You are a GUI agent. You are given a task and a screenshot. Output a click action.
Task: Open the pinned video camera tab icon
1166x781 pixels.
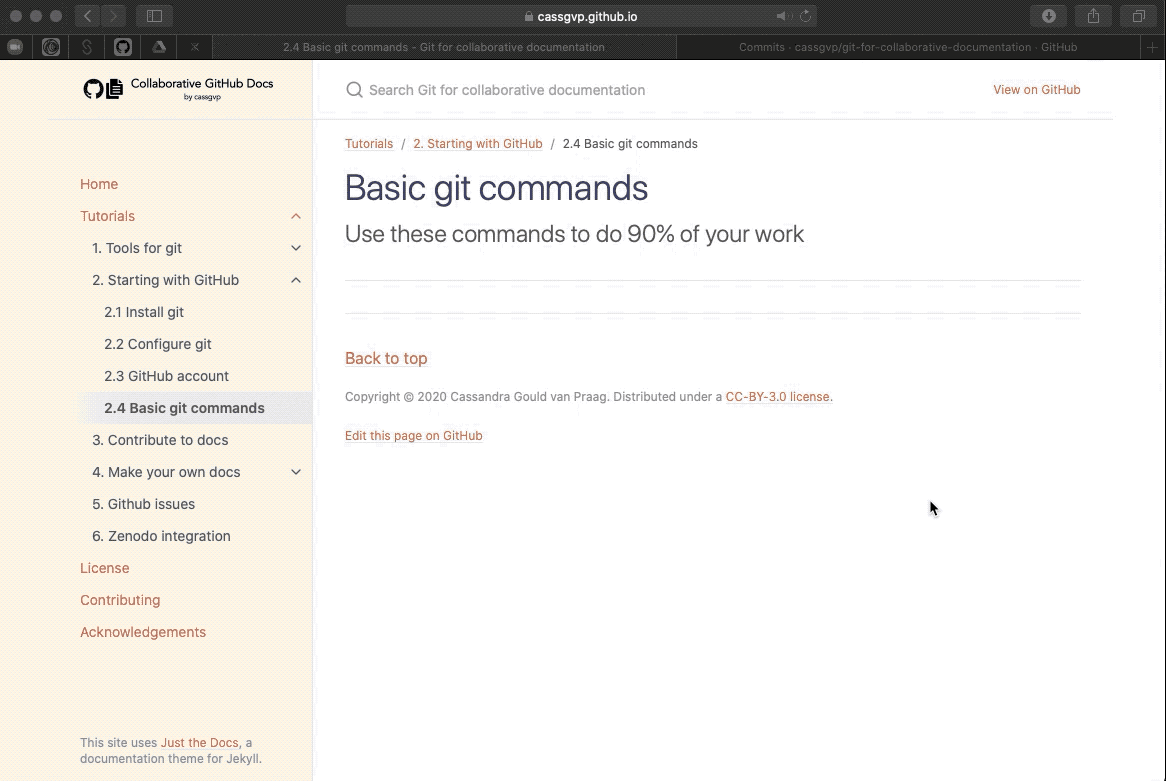tap(14, 47)
